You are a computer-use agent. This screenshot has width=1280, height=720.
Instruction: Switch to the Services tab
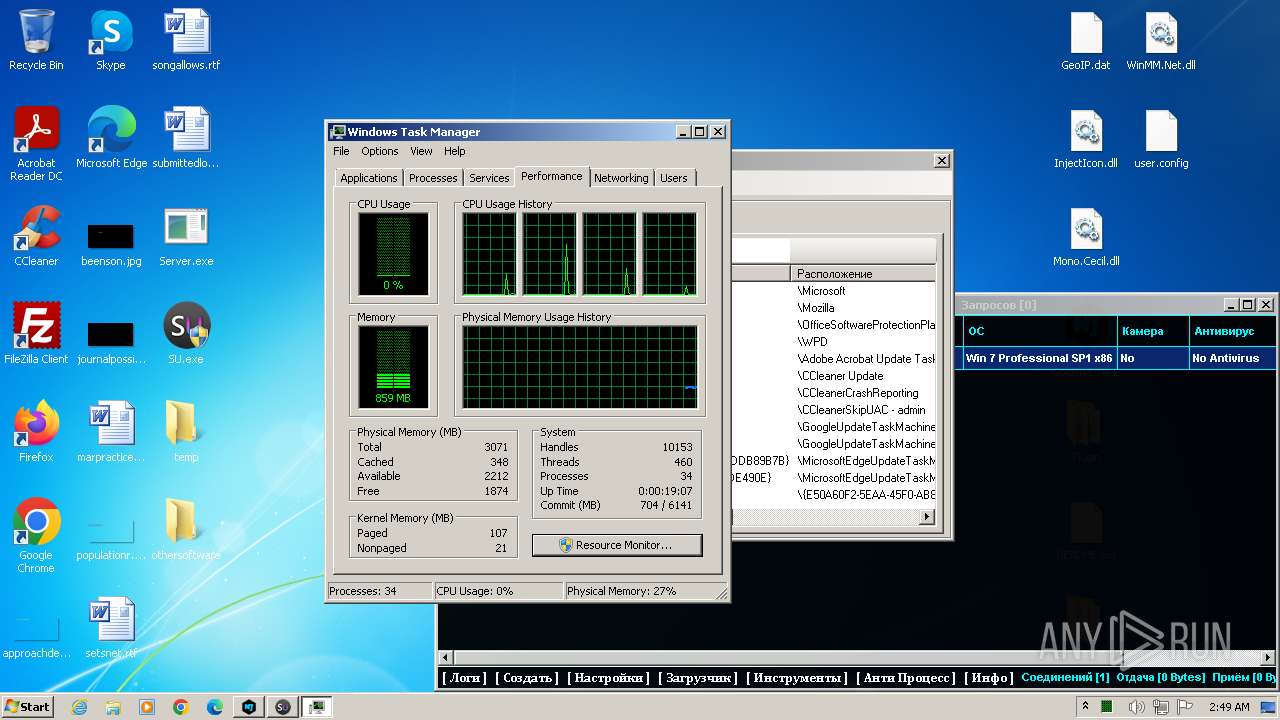[489, 178]
